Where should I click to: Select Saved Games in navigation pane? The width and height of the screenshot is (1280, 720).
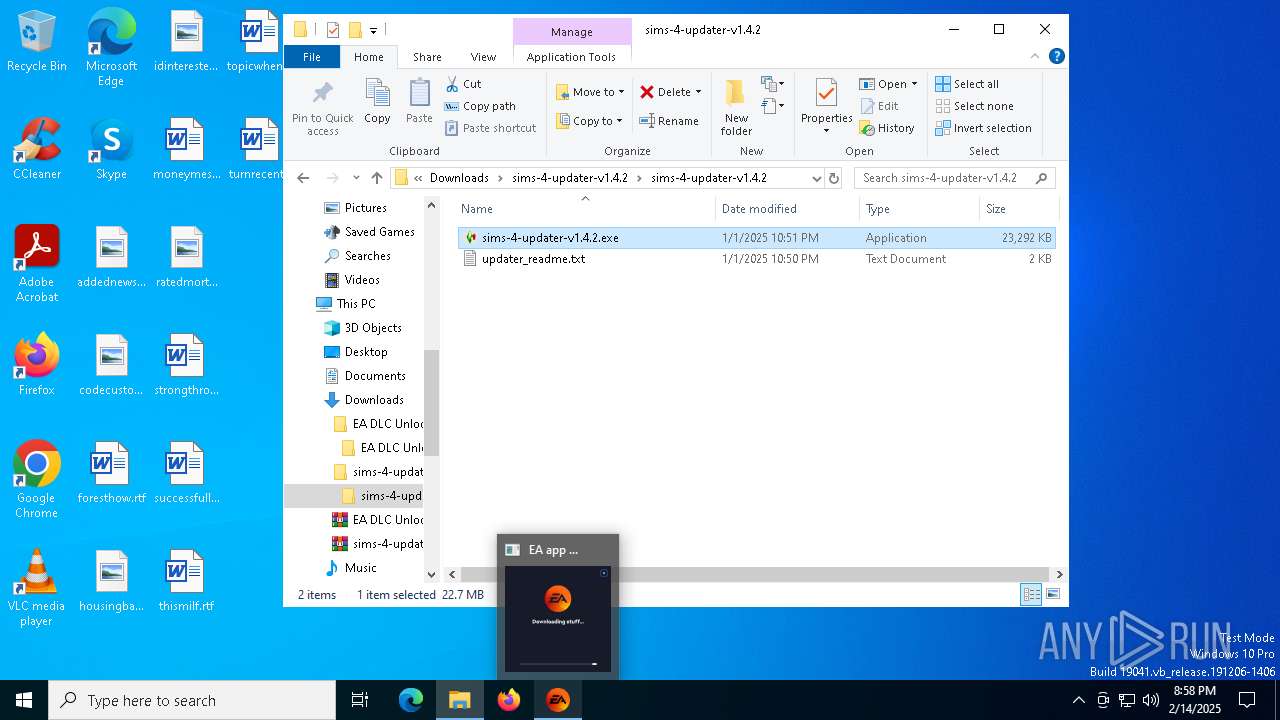tap(379, 232)
